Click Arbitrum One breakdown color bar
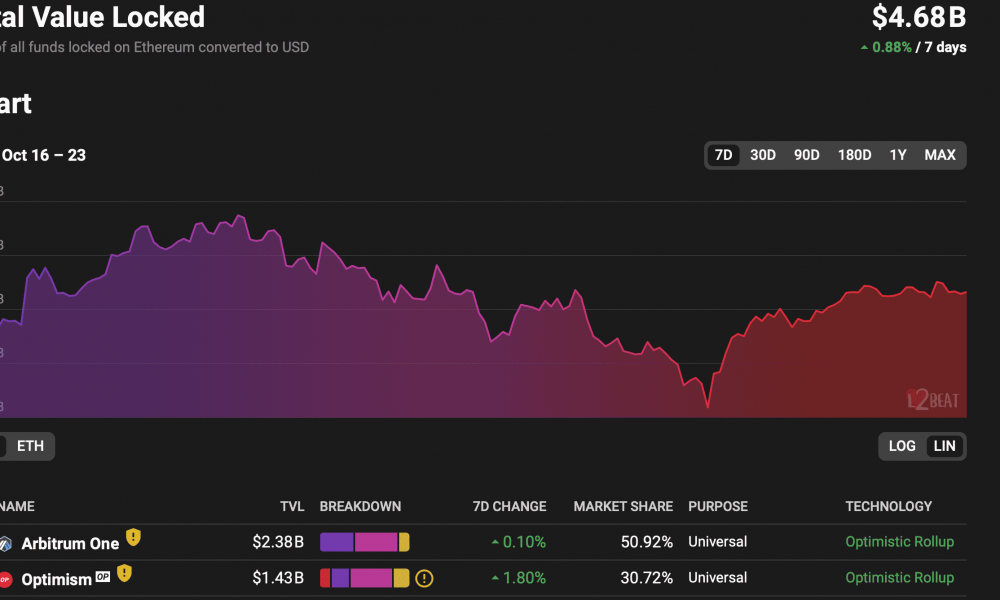The height and width of the screenshot is (600, 1000). click(365, 542)
